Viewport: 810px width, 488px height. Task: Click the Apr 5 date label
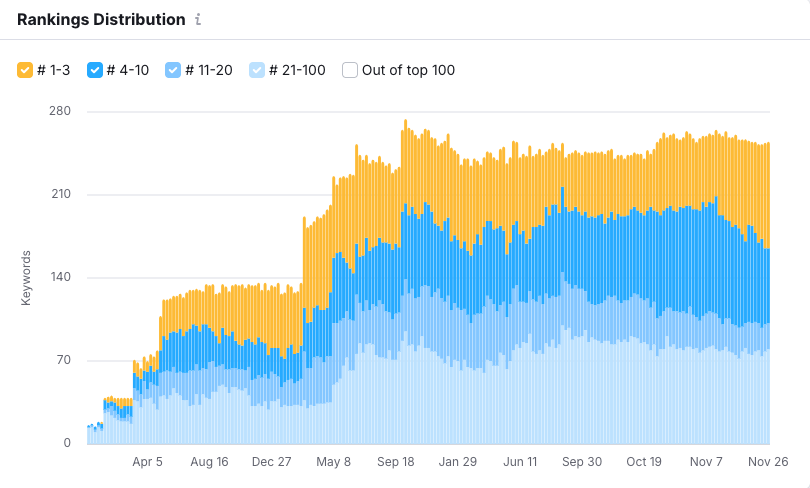(x=148, y=462)
